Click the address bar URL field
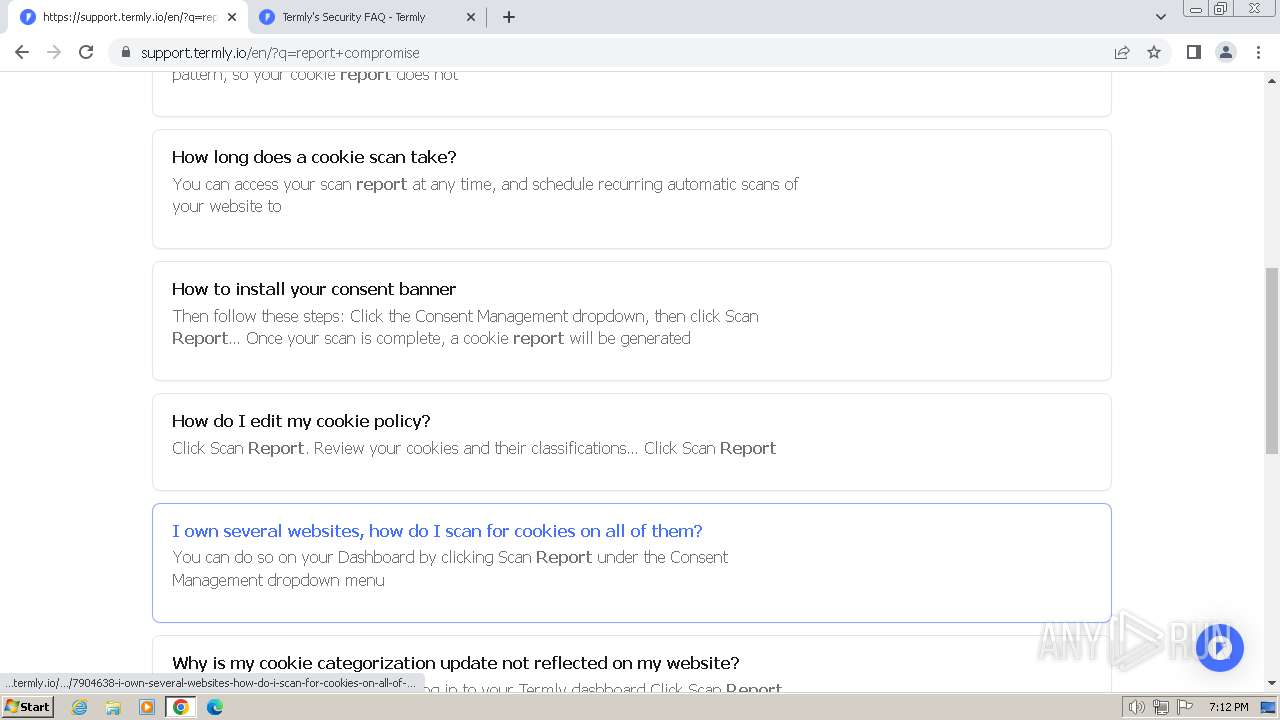1280x720 pixels. pos(620,52)
